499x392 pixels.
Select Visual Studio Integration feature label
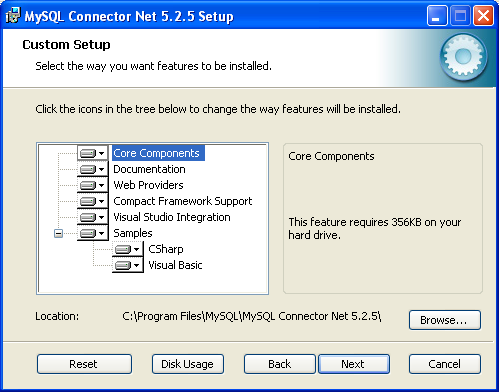pos(172,217)
